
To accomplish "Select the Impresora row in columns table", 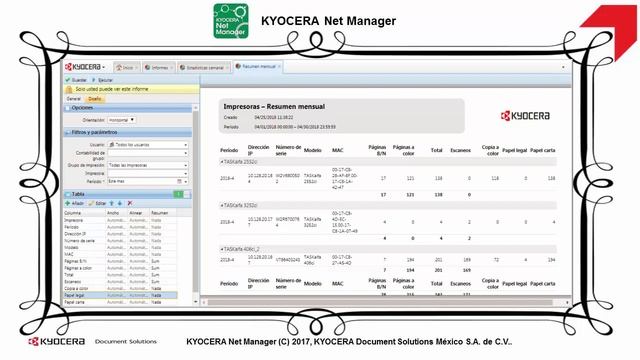I will (x=120, y=220).
